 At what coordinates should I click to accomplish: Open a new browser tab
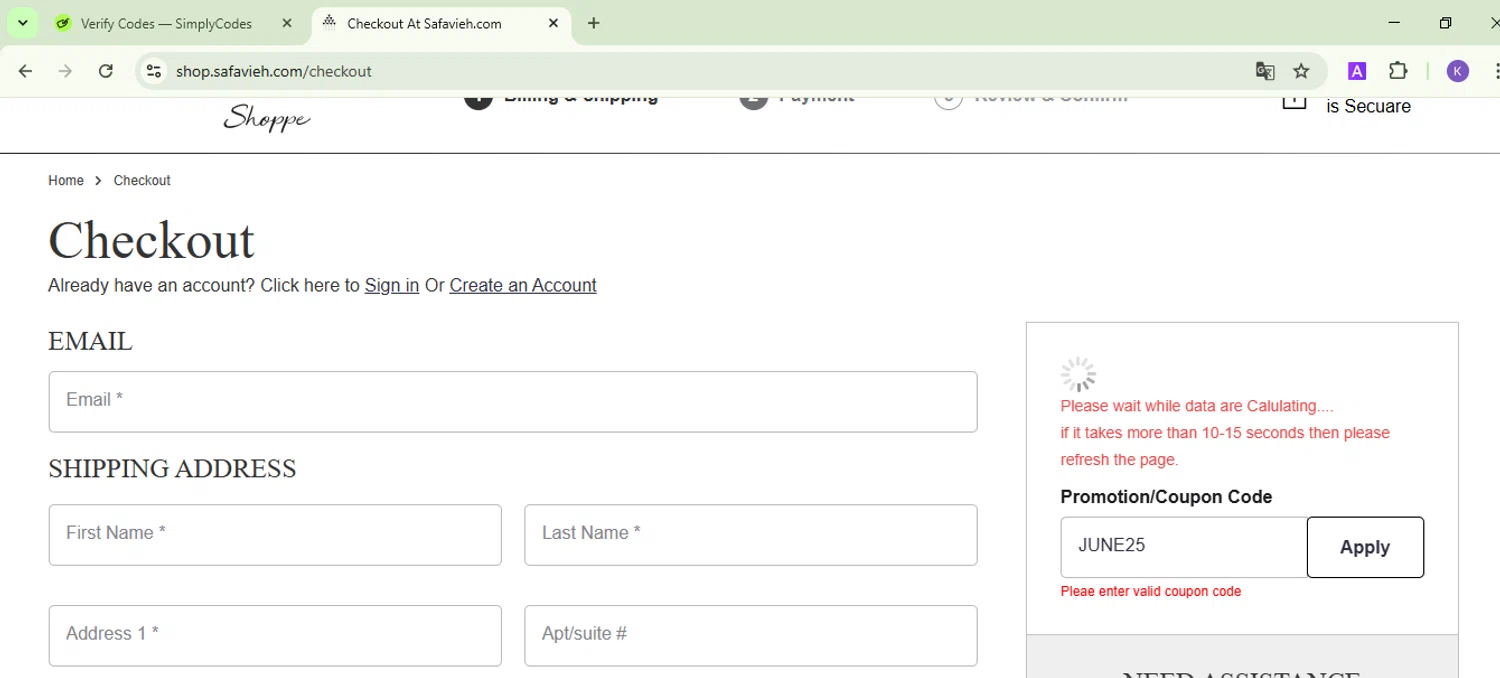(x=594, y=23)
